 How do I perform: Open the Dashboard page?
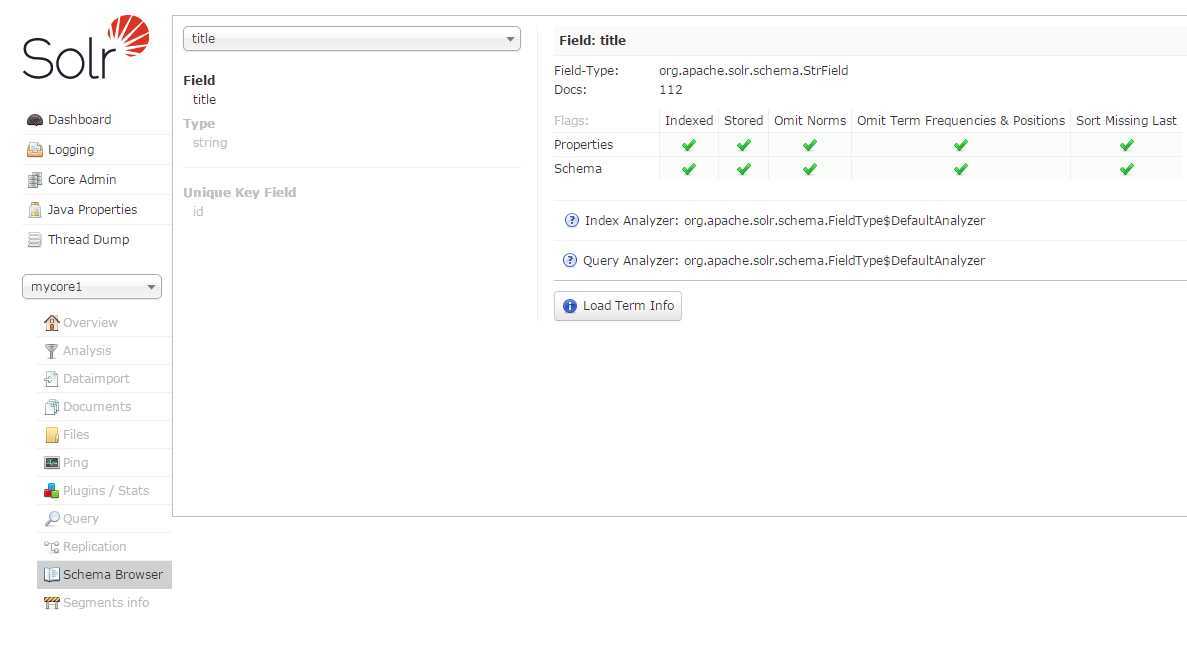79,120
